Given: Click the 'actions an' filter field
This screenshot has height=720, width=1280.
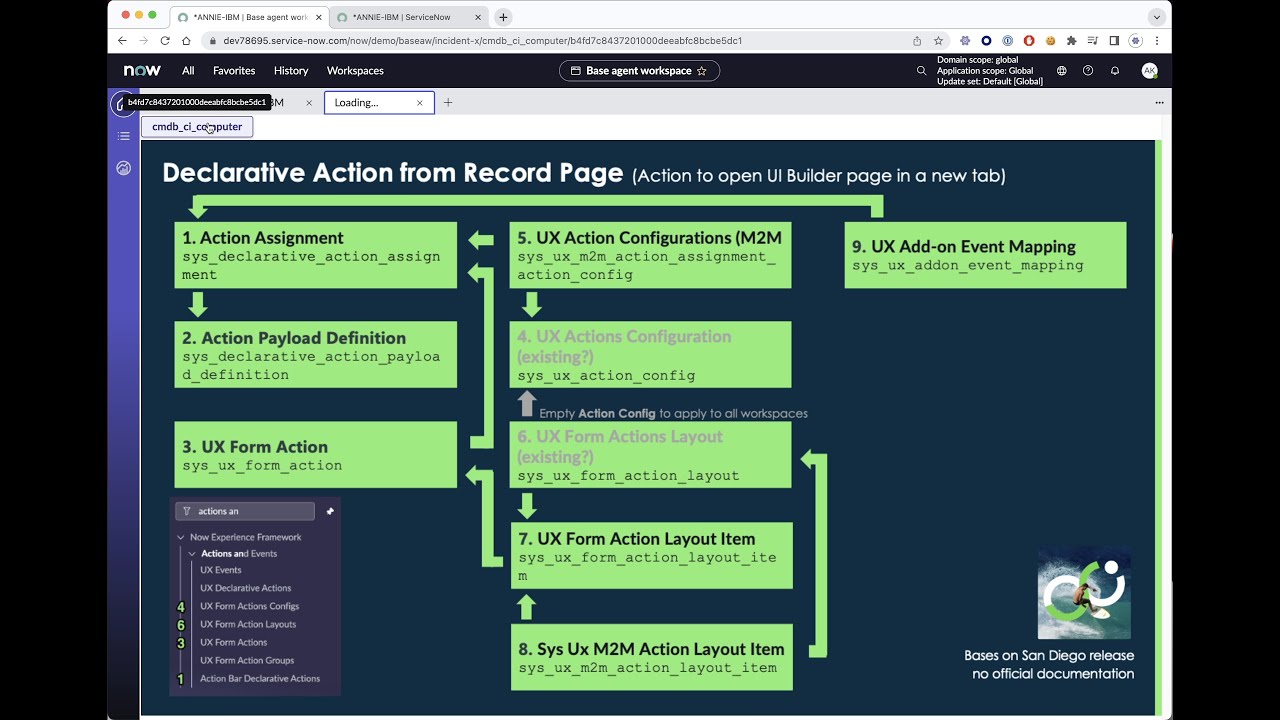Looking at the screenshot, I should [x=245, y=511].
